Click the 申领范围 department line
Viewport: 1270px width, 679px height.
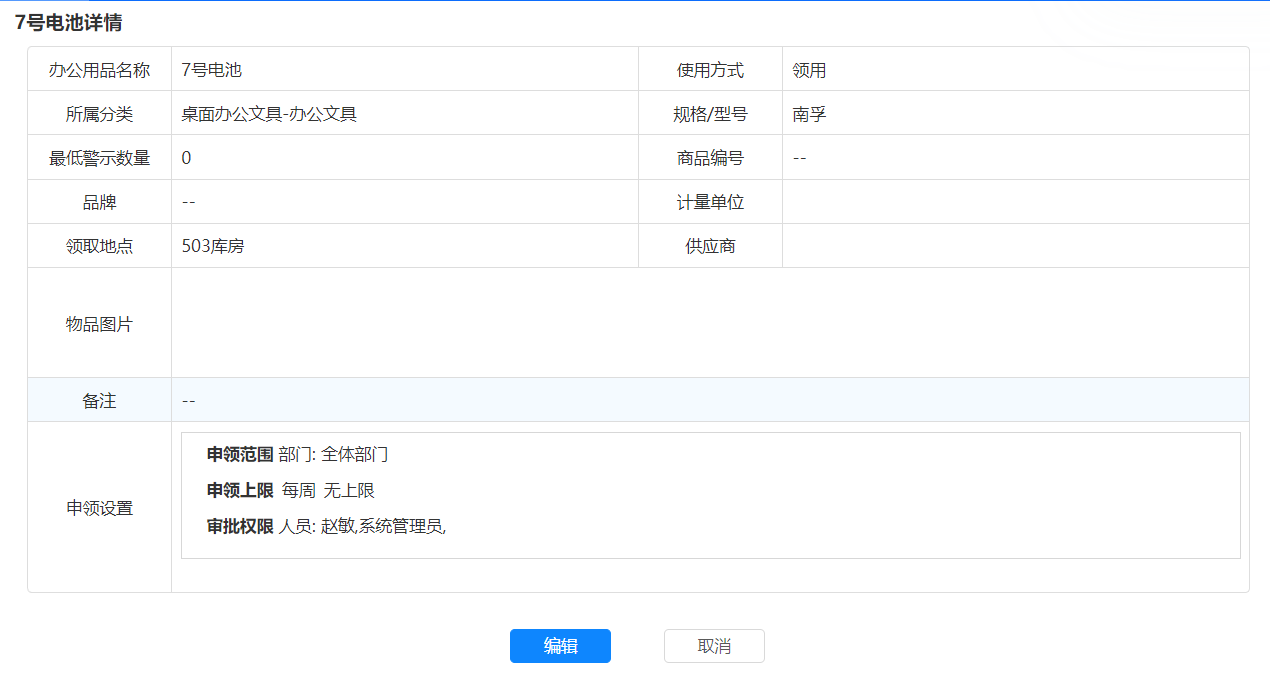tap(297, 454)
